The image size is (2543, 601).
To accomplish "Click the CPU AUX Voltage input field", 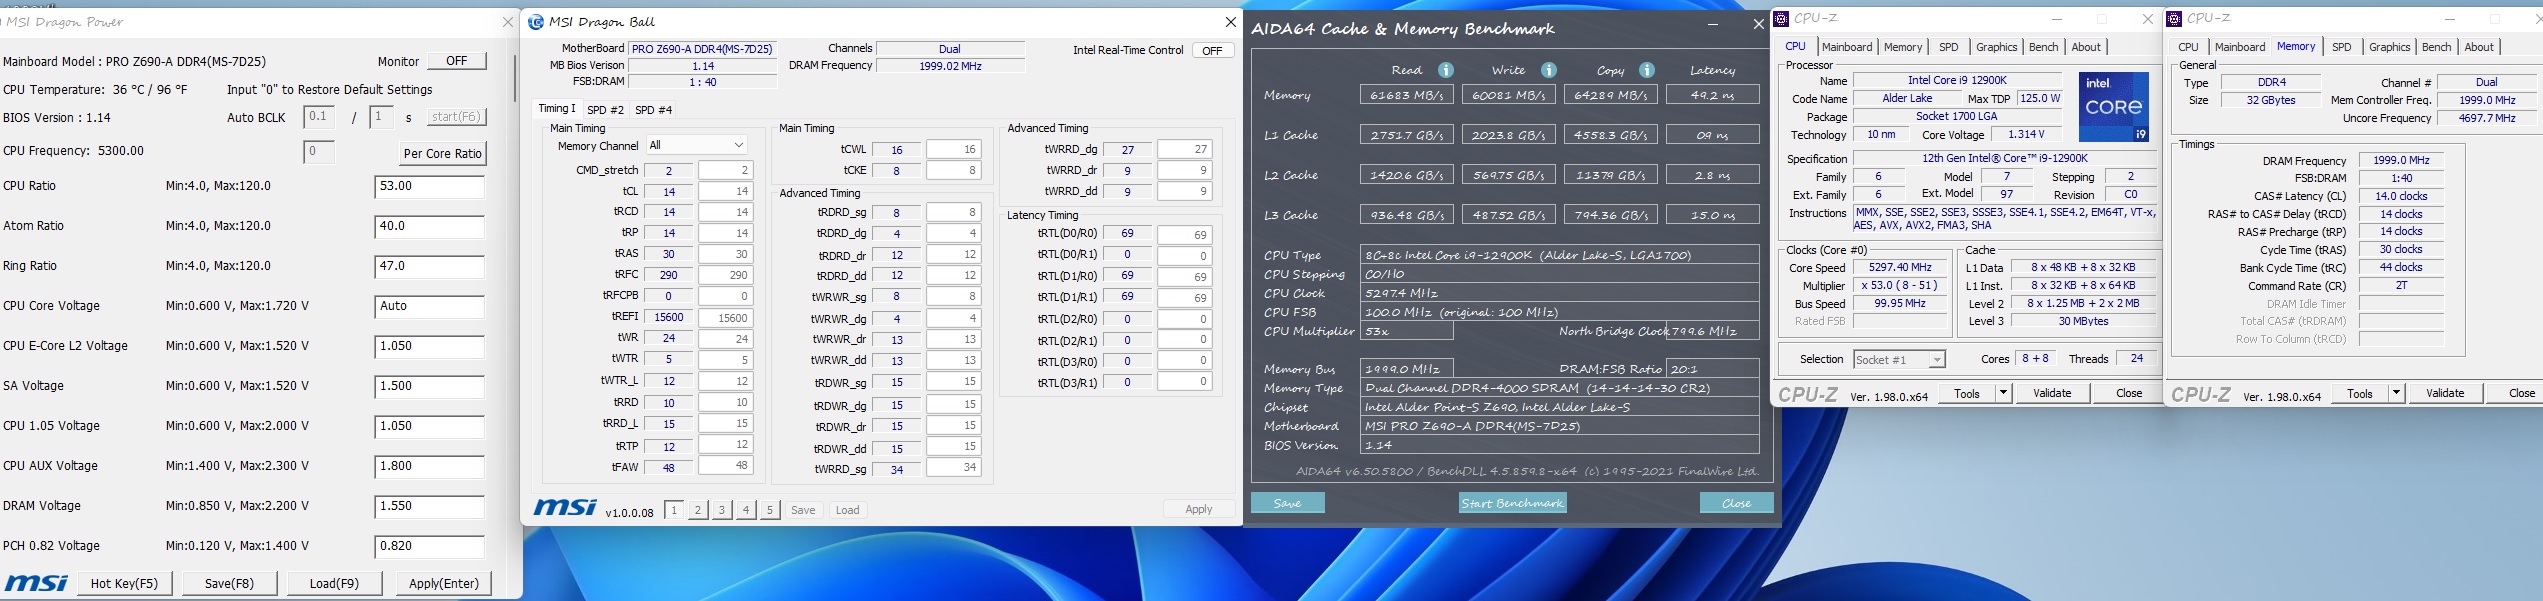I will point(429,467).
